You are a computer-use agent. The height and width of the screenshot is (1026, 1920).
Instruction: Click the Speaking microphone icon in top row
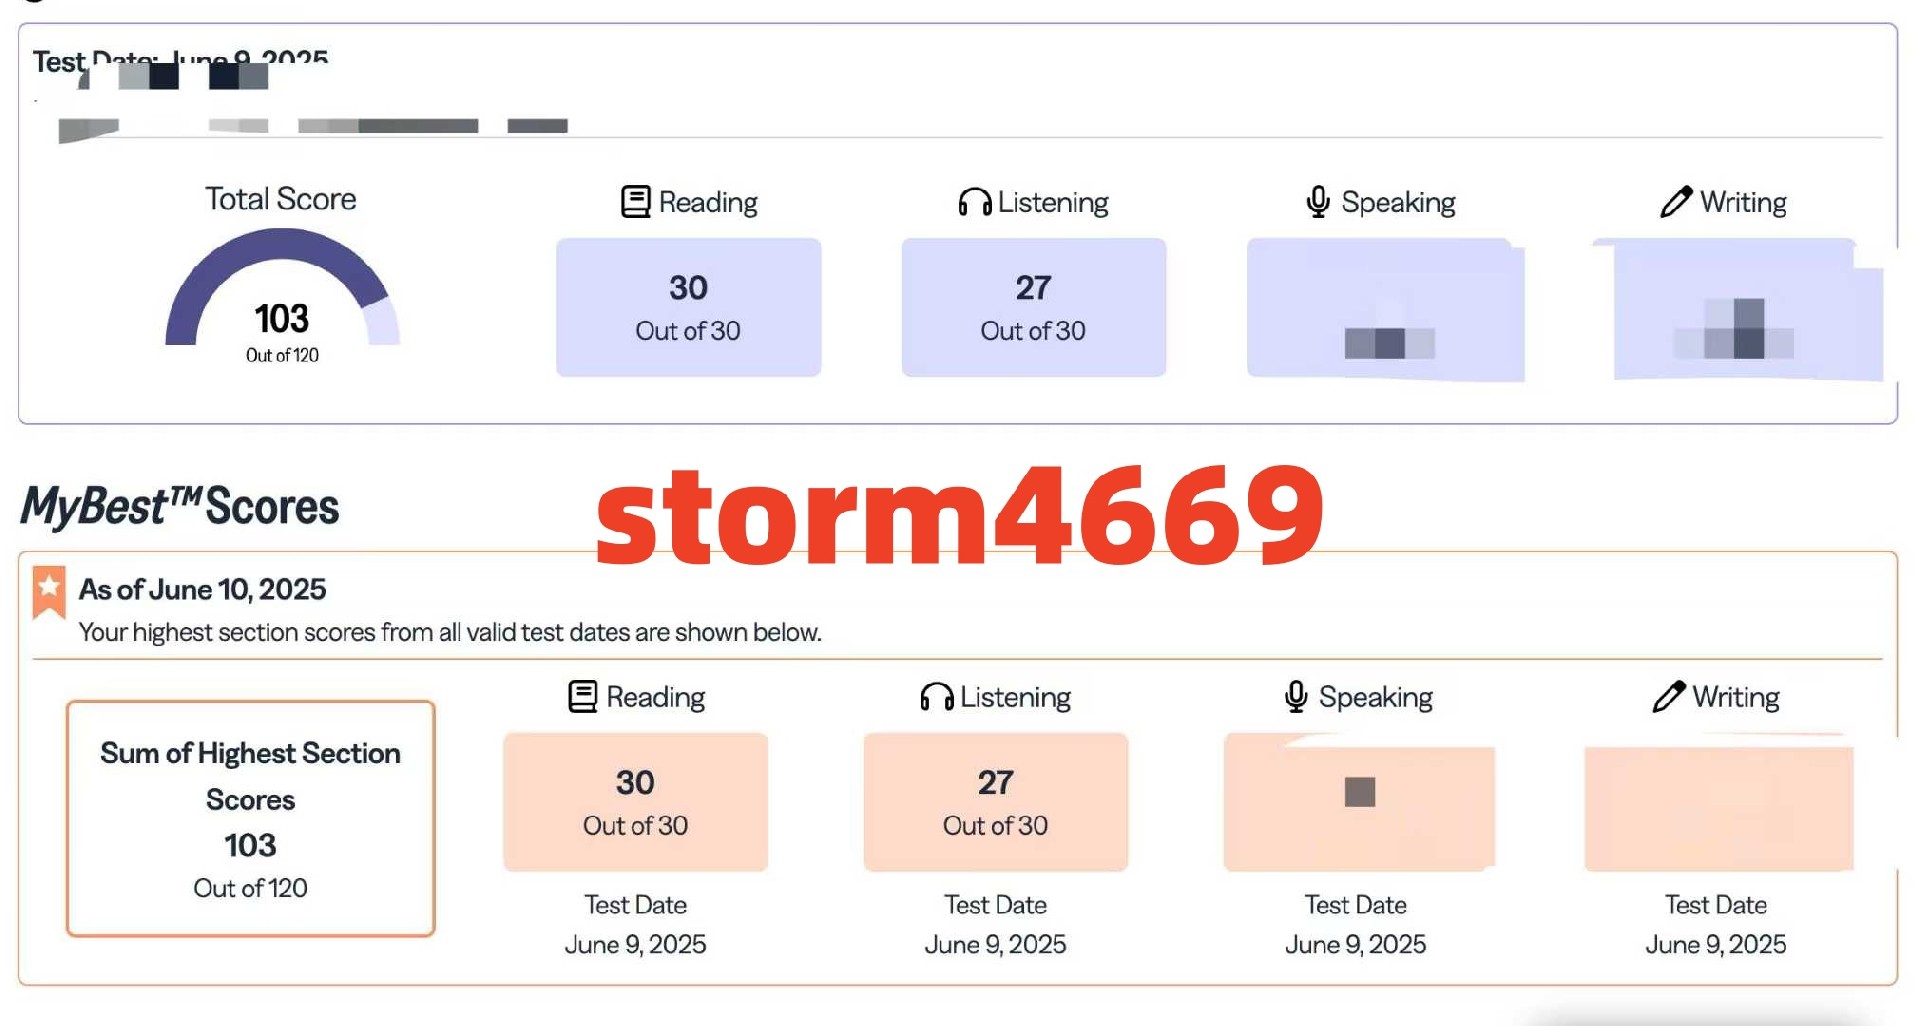click(x=1318, y=202)
